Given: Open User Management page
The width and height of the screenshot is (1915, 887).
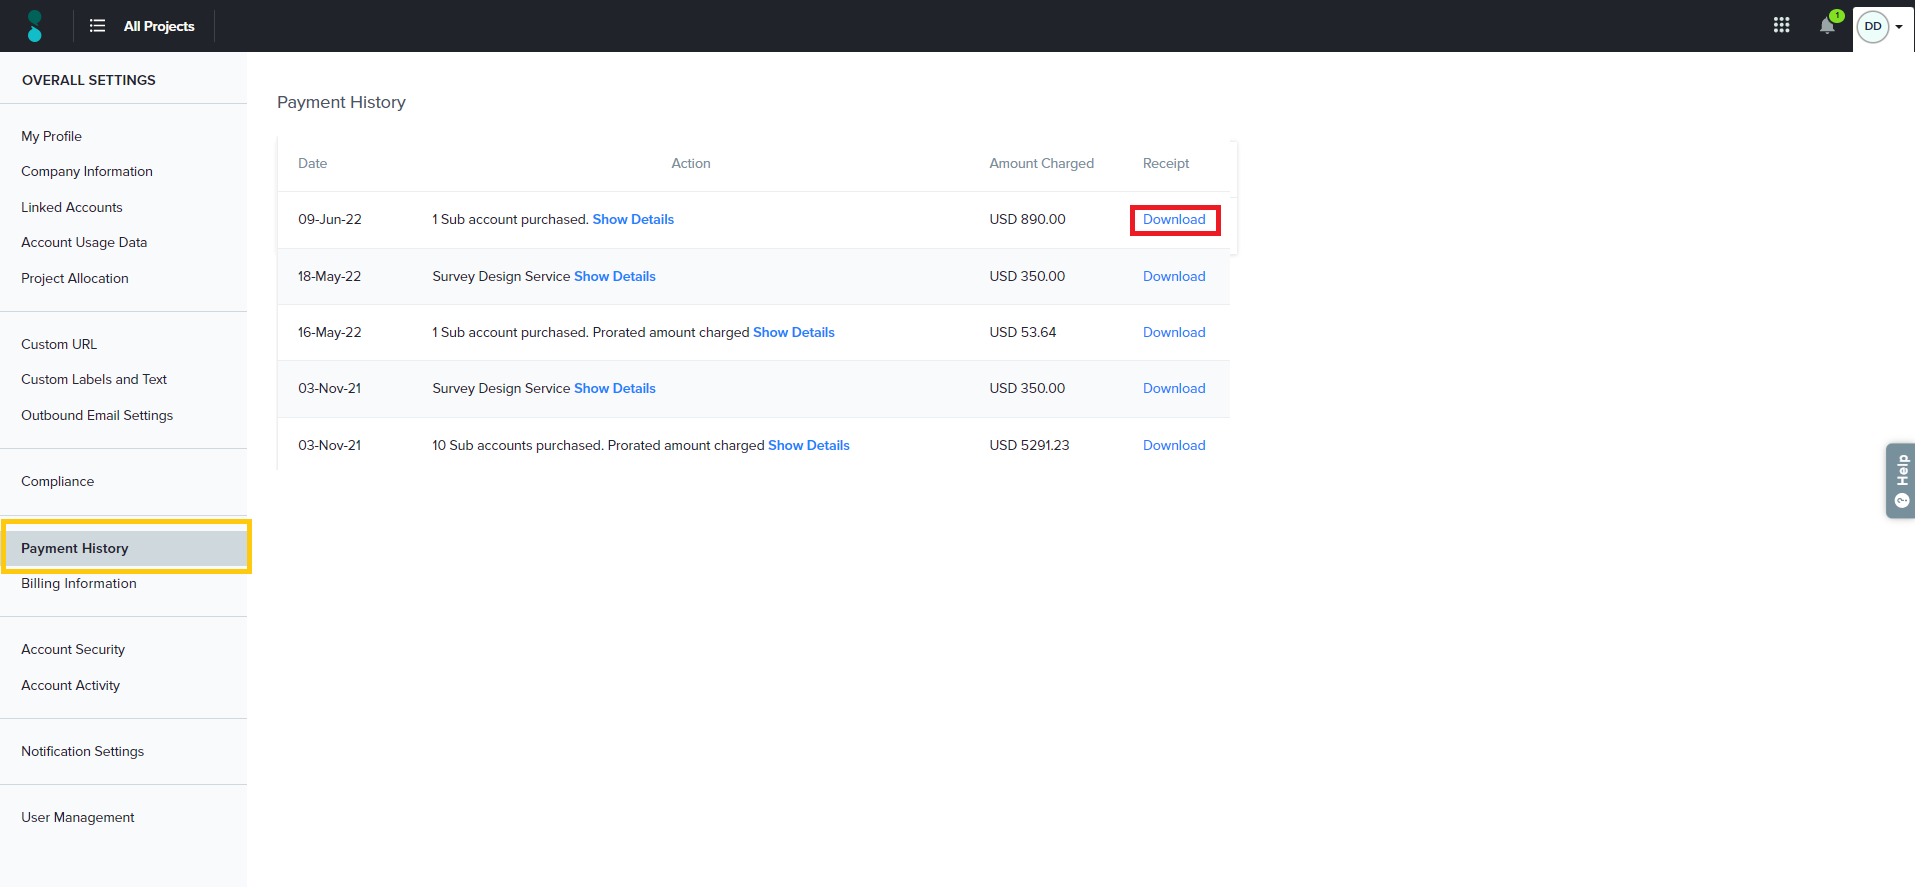Looking at the screenshot, I should (78, 817).
